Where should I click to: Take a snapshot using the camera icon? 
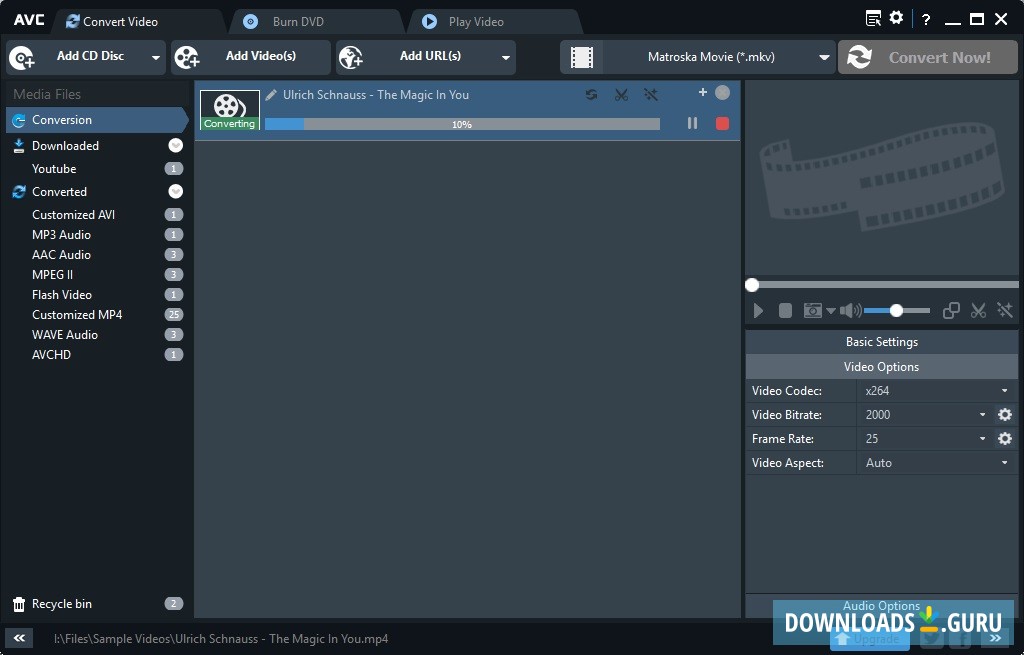pyautogui.click(x=815, y=311)
